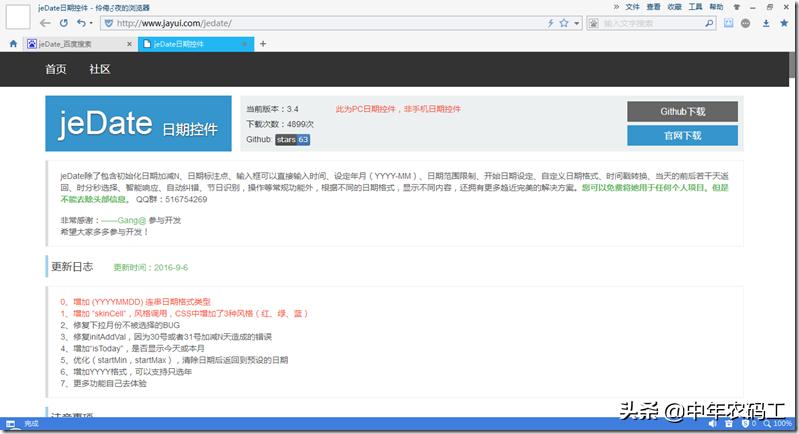The width and height of the screenshot is (799, 434).
Task: Click the 希望大家多多参与开发 text
Action: coord(104,232)
